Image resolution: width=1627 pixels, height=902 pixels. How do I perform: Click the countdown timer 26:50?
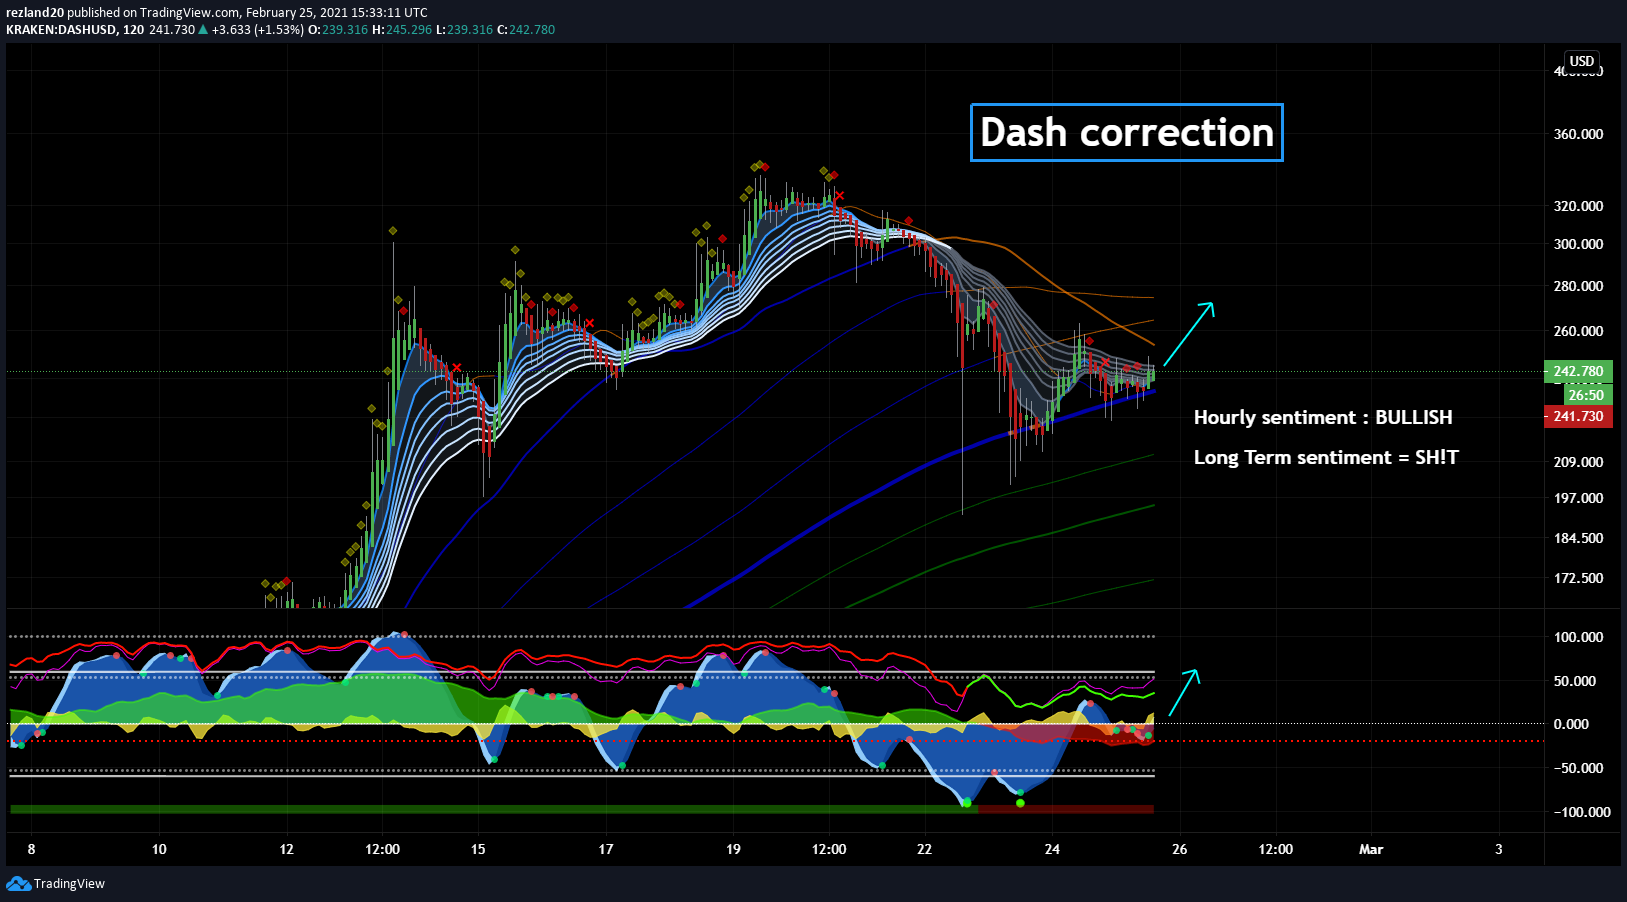tap(1586, 395)
